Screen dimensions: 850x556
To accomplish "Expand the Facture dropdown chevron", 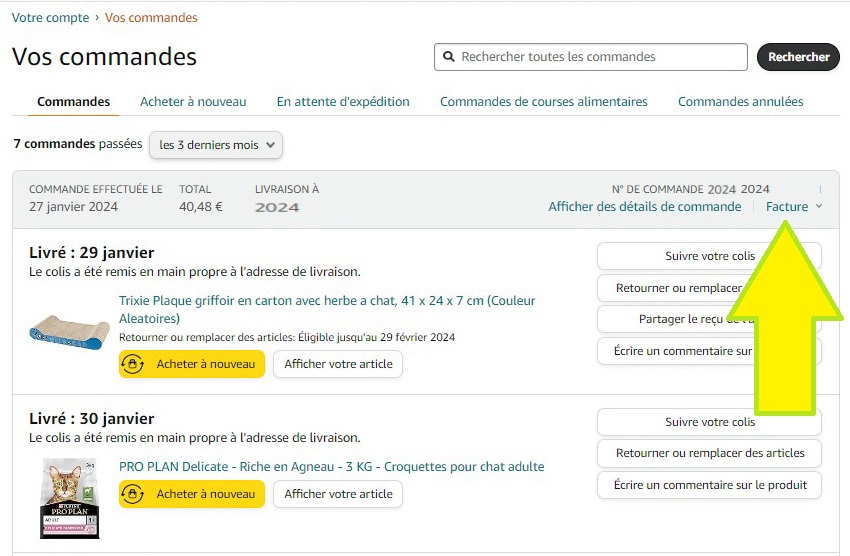I will point(819,207).
